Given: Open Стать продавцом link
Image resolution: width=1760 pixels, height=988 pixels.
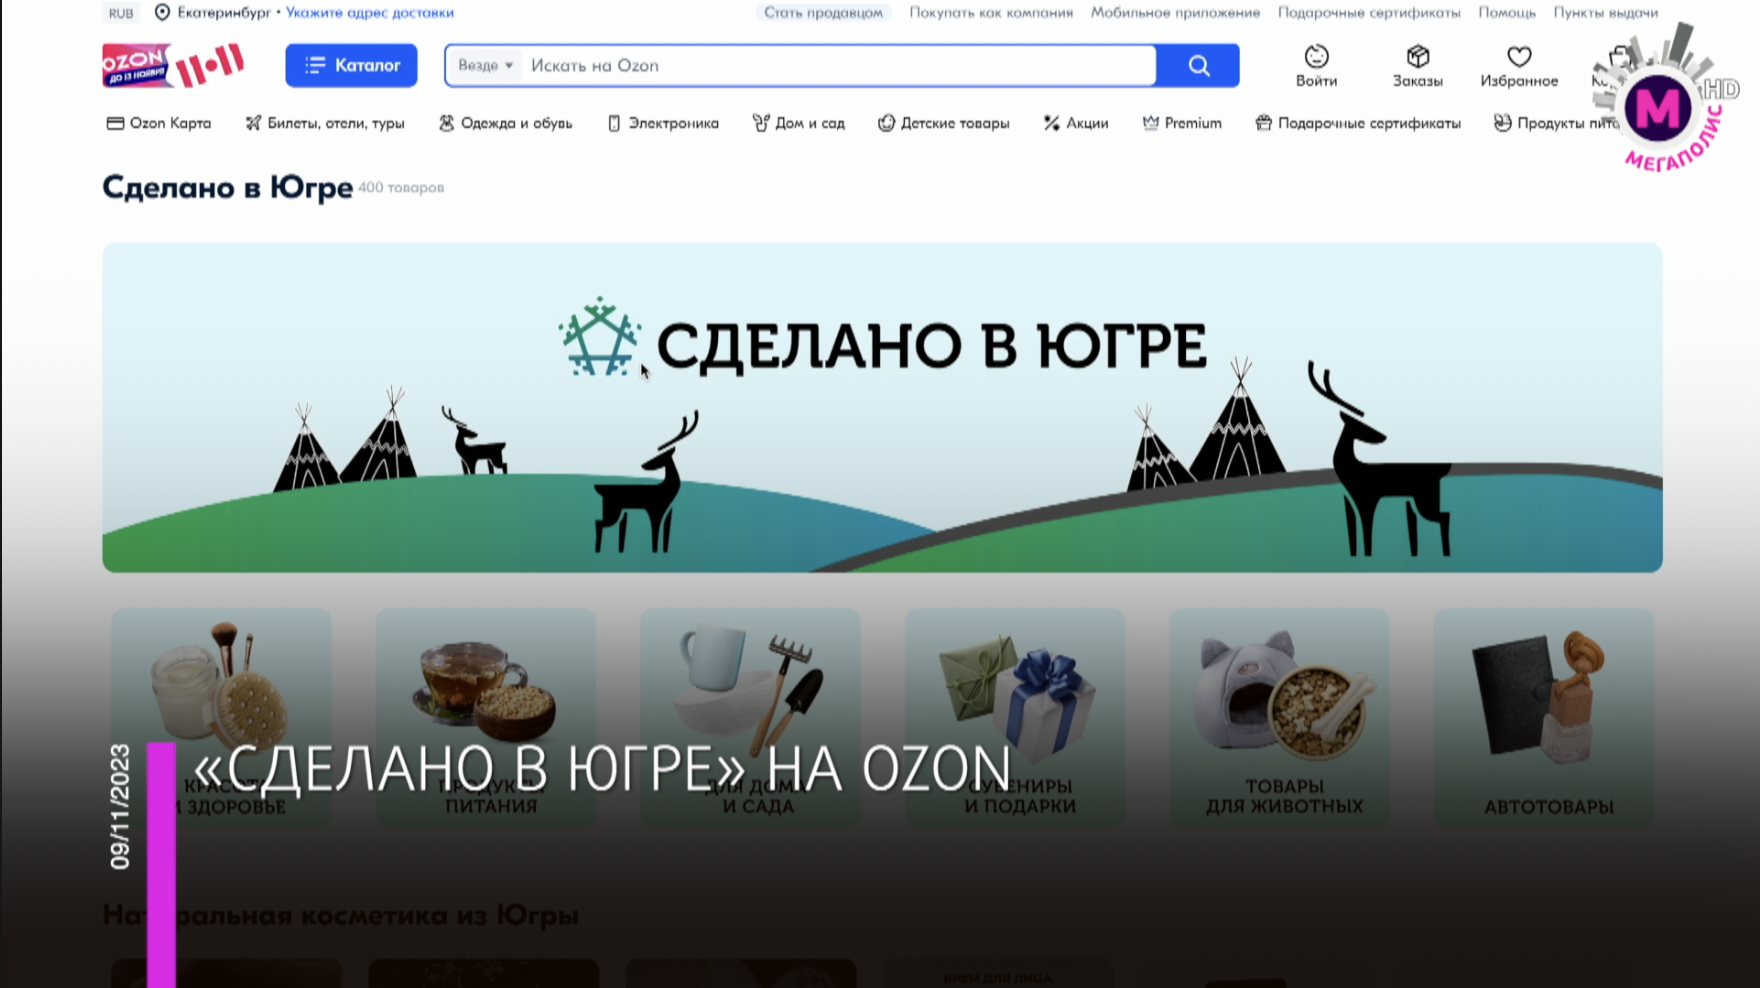Looking at the screenshot, I should pos(823,13).
